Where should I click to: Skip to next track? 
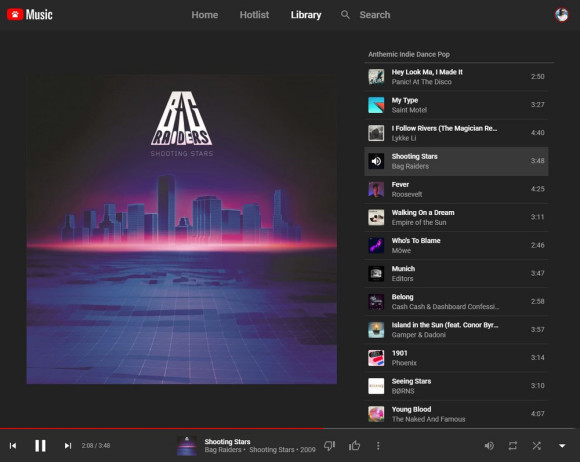point(68,446)
